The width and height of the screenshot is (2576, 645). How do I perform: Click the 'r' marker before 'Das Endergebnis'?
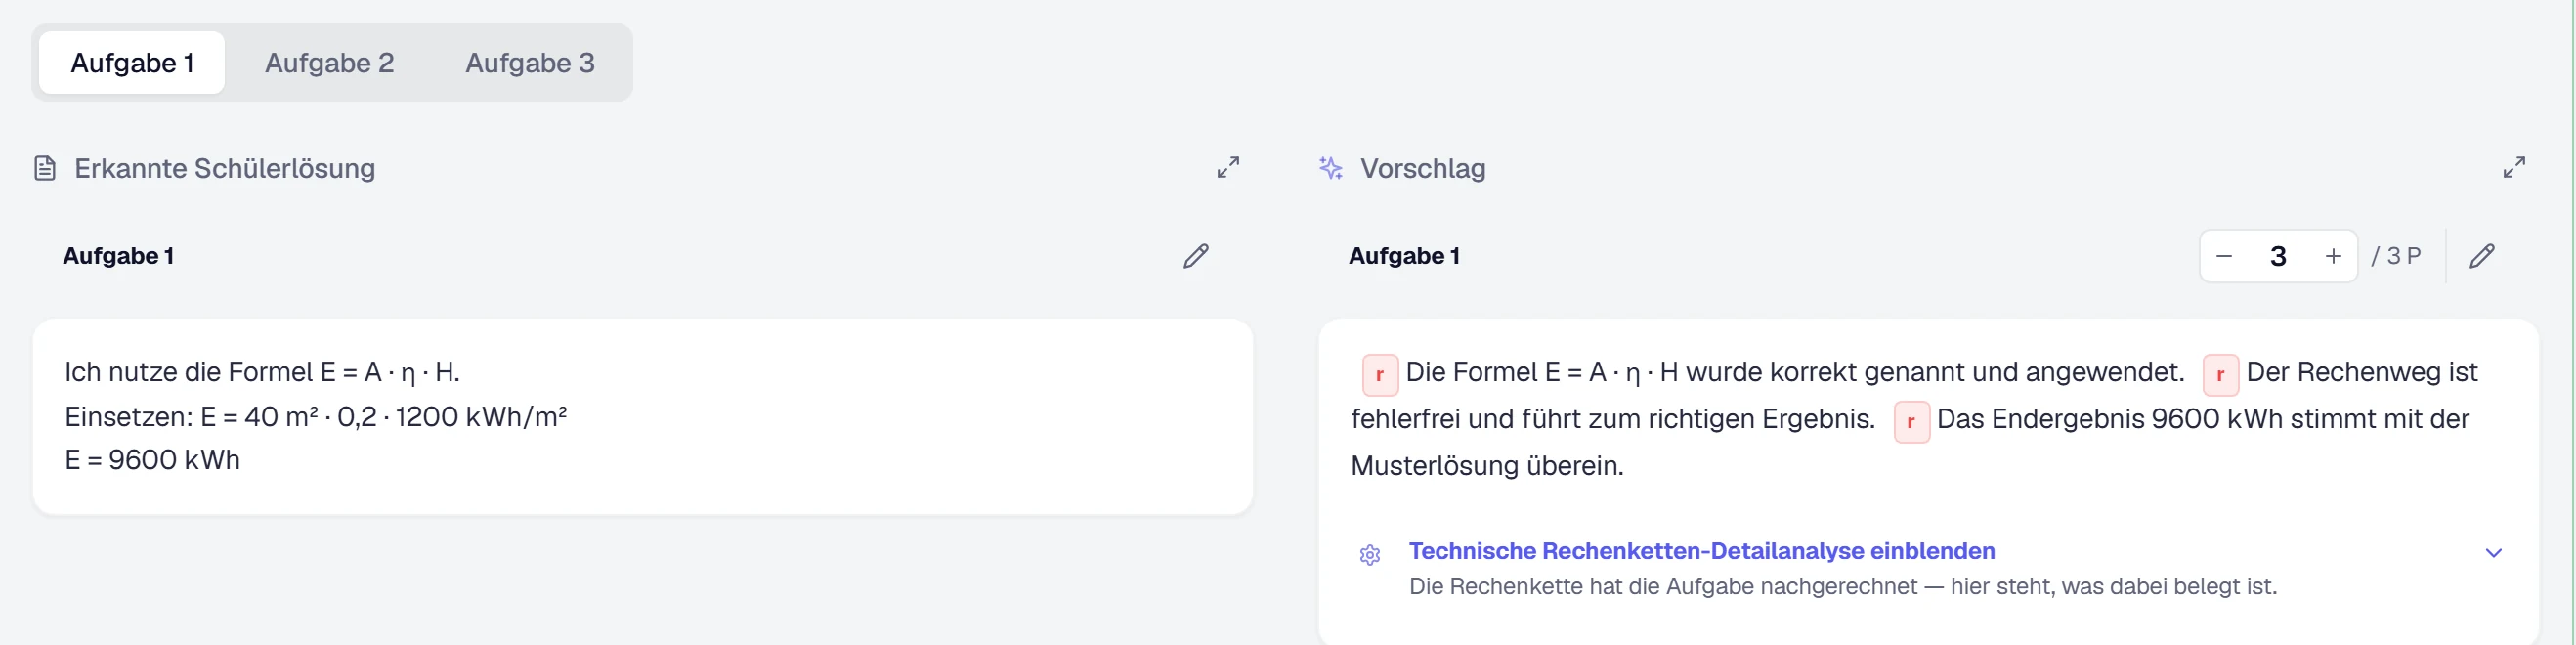[1911, 422]
